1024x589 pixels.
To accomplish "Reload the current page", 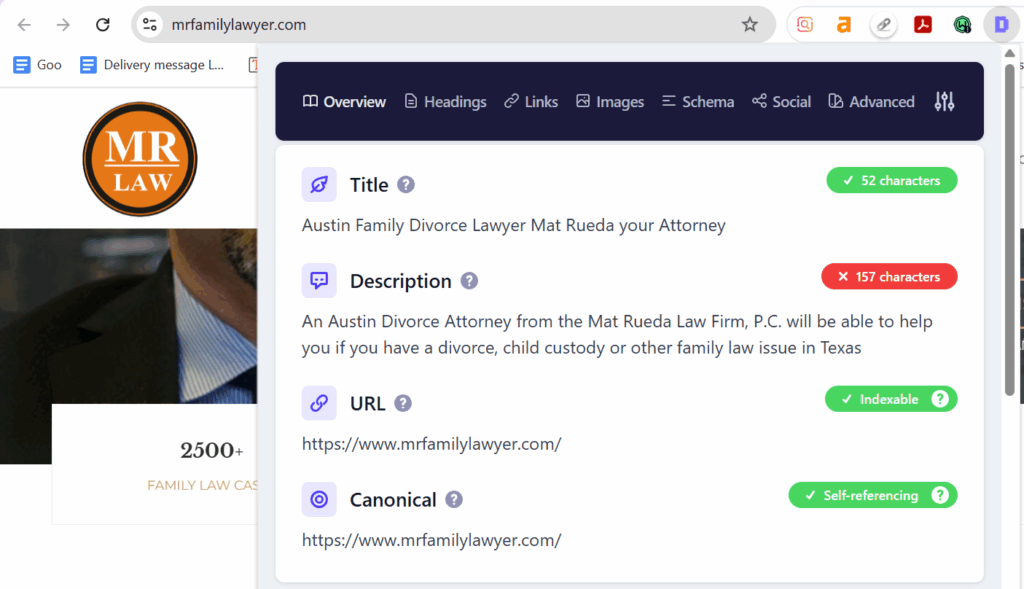I will pos(103,25).
